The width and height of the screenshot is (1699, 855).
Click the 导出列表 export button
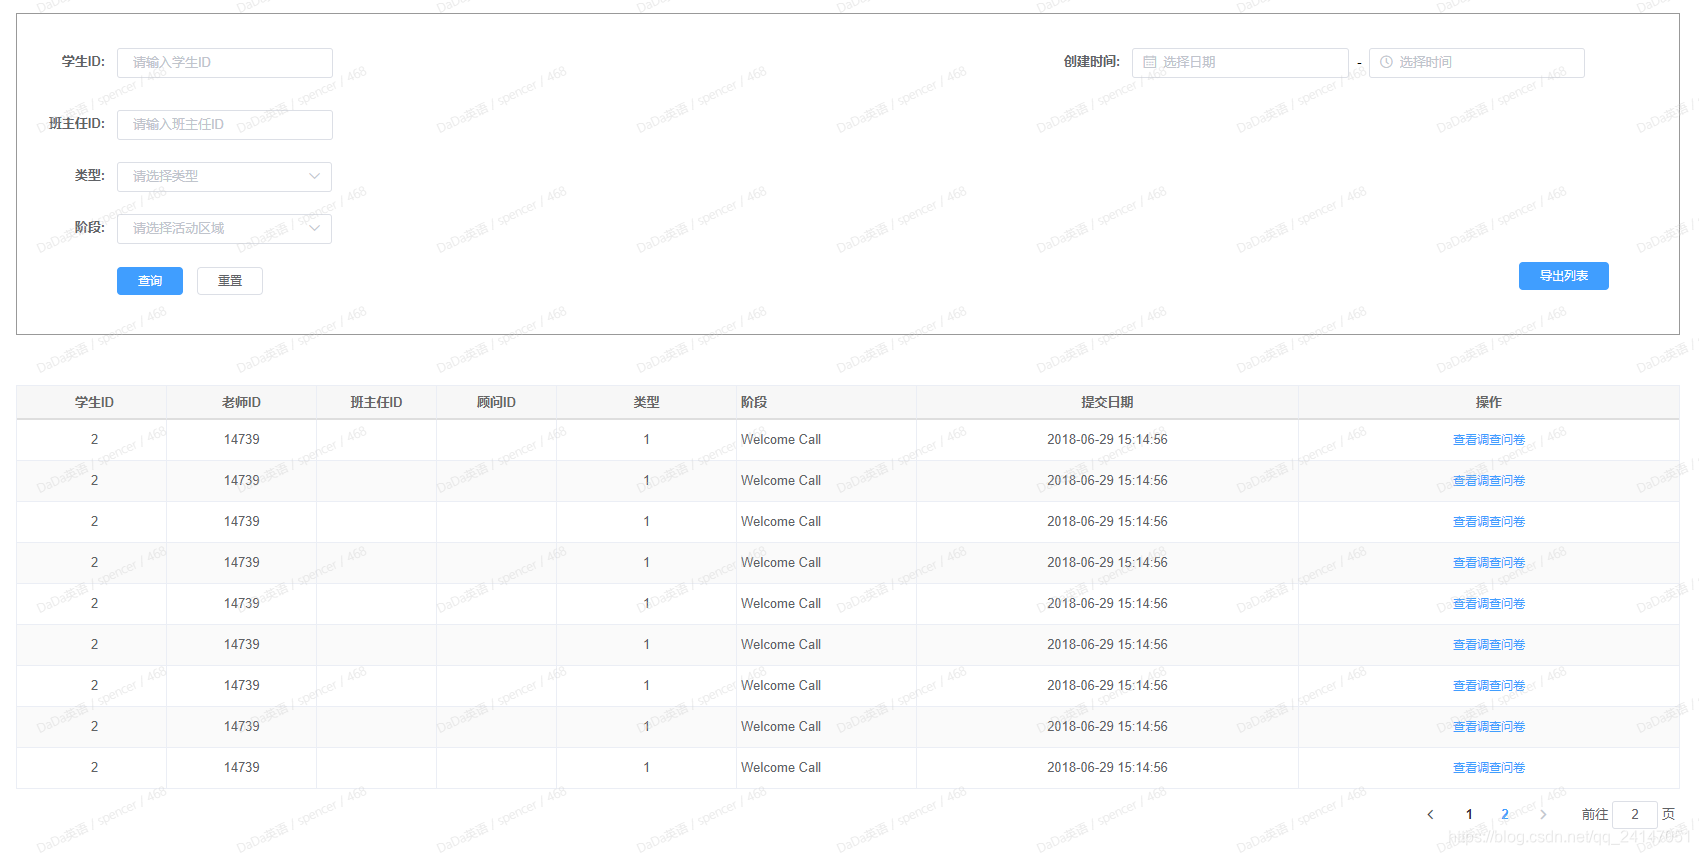[1564, 276]
